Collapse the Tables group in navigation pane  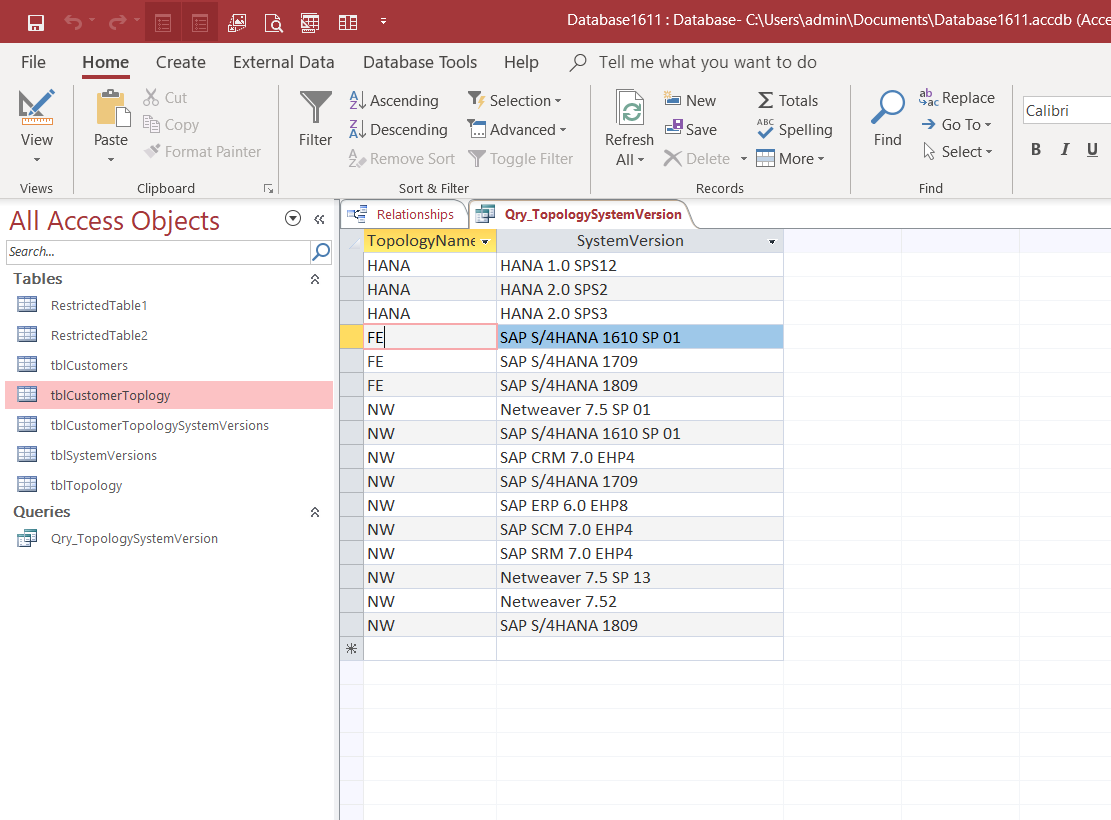pos(315,280)
